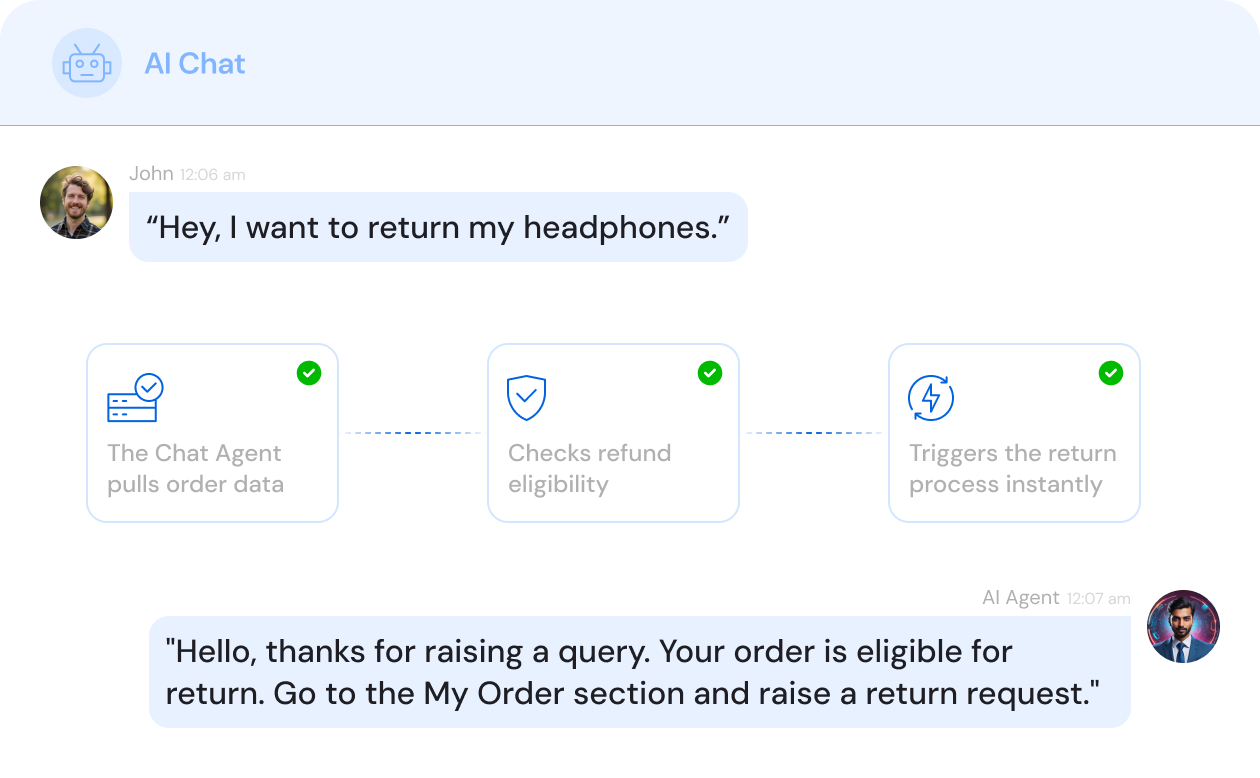This screenshot has height=778, width=1260.
Task: Click the John sender name label
Action: click(x=151, y=174)
